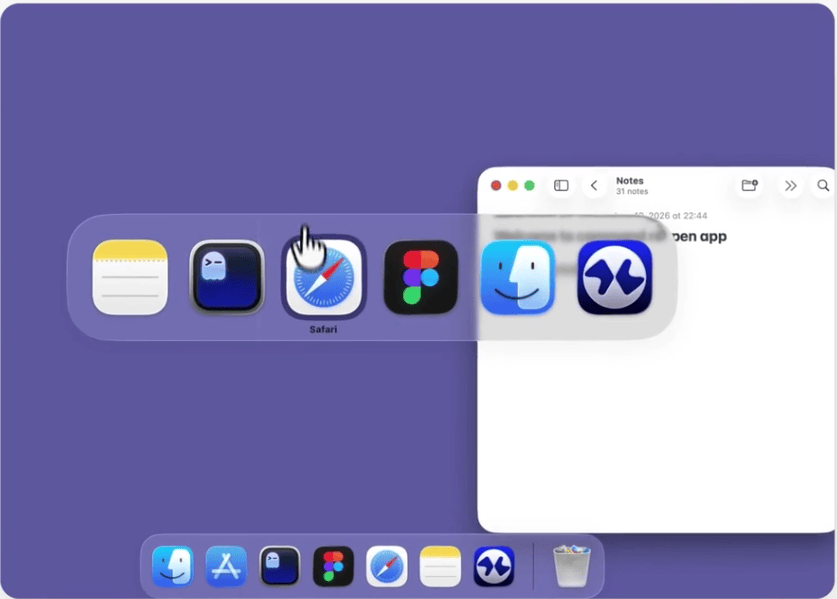Click the "Safari" label in the switcher
Image resolution: width=837 pixels, height=599 pixels.
tap(323, 329)
